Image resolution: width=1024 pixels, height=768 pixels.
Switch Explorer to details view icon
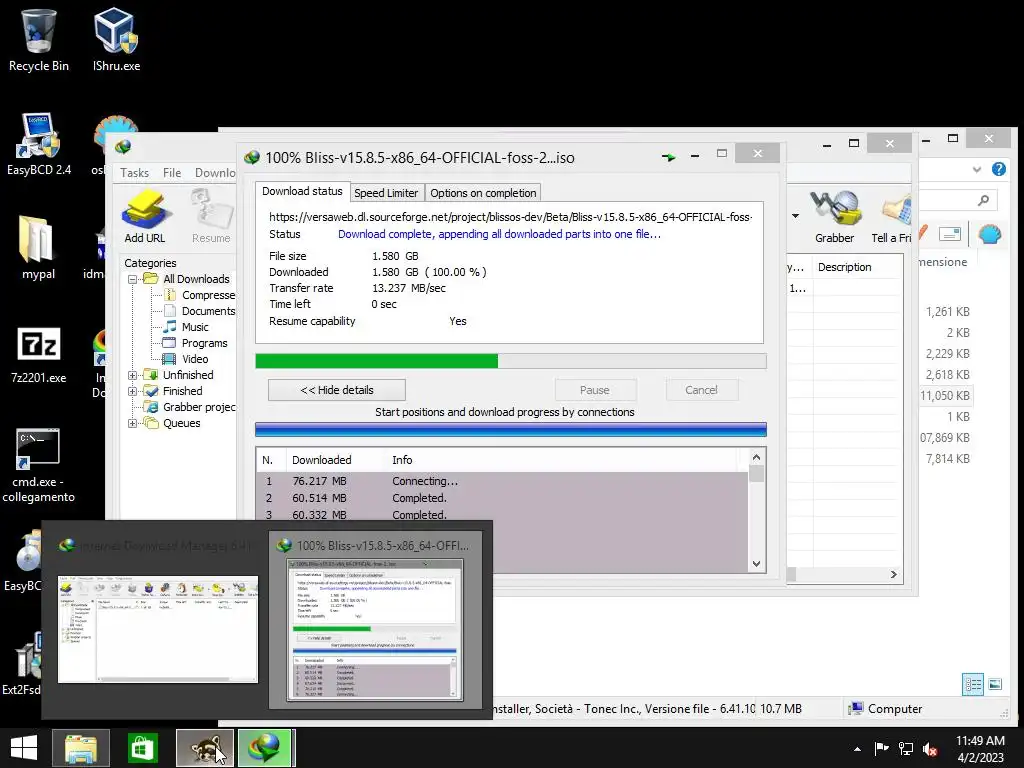(x=972, y=684)
